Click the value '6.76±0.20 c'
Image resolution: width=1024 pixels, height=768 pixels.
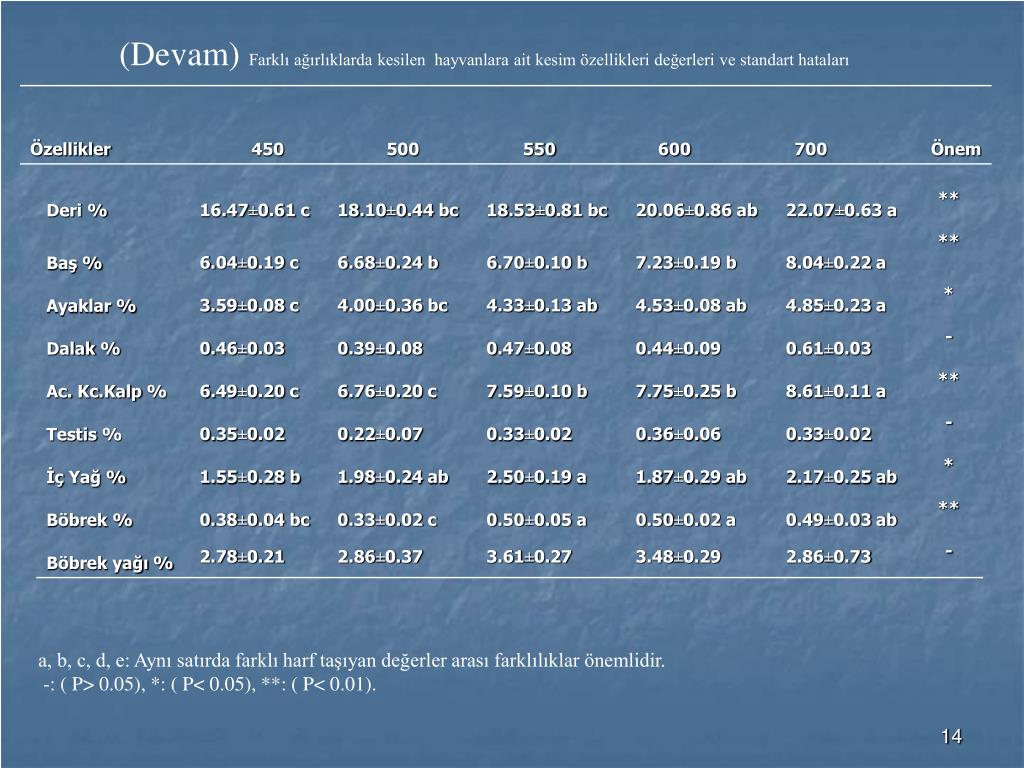[387, 392]
